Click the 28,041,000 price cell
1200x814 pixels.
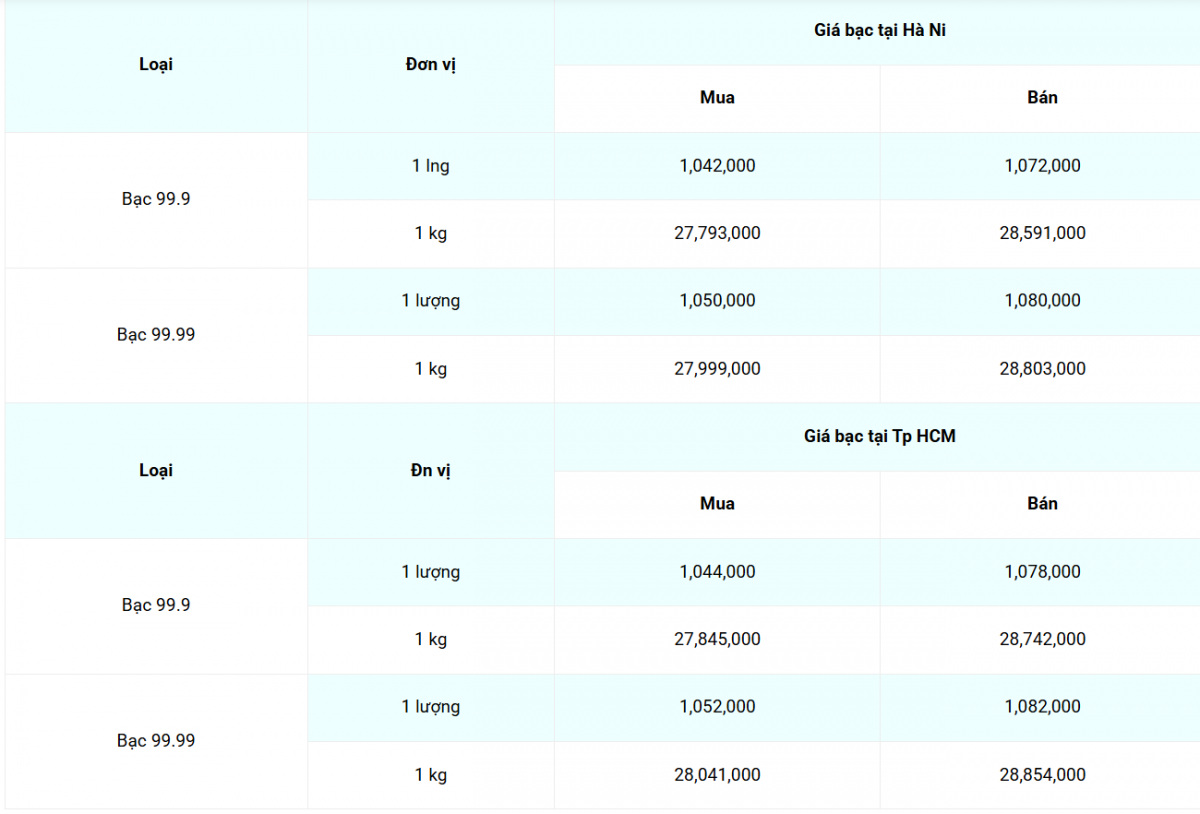pyautogui.click(x=717, y=775)
